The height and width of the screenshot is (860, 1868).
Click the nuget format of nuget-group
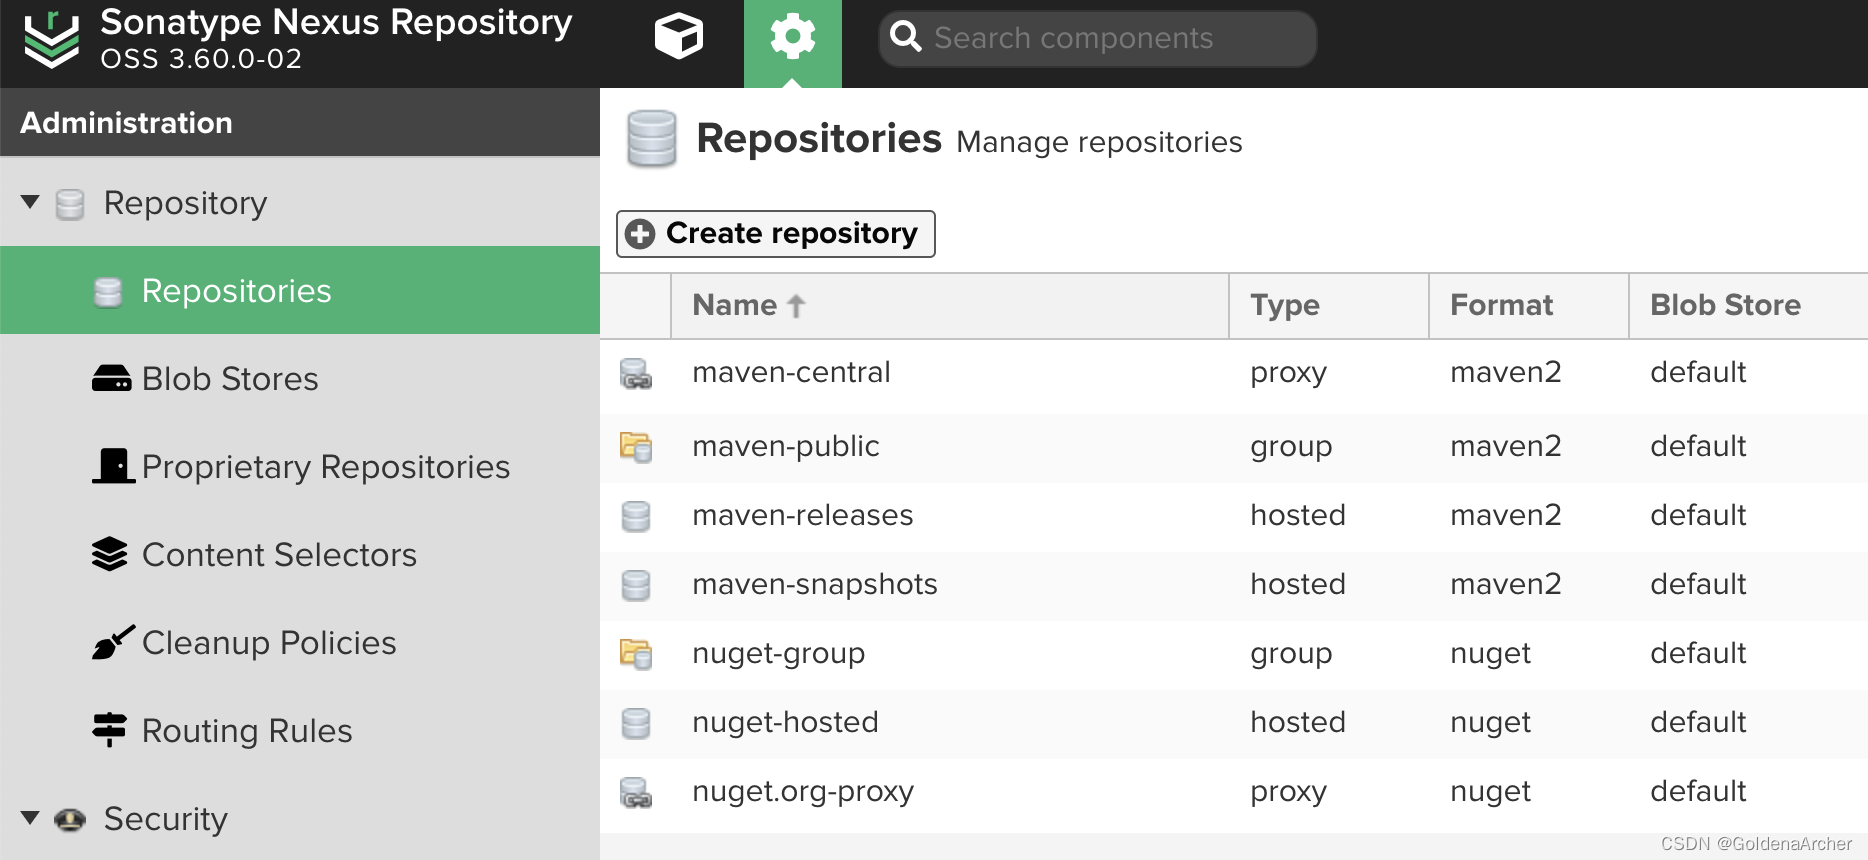coord(1490,655)
